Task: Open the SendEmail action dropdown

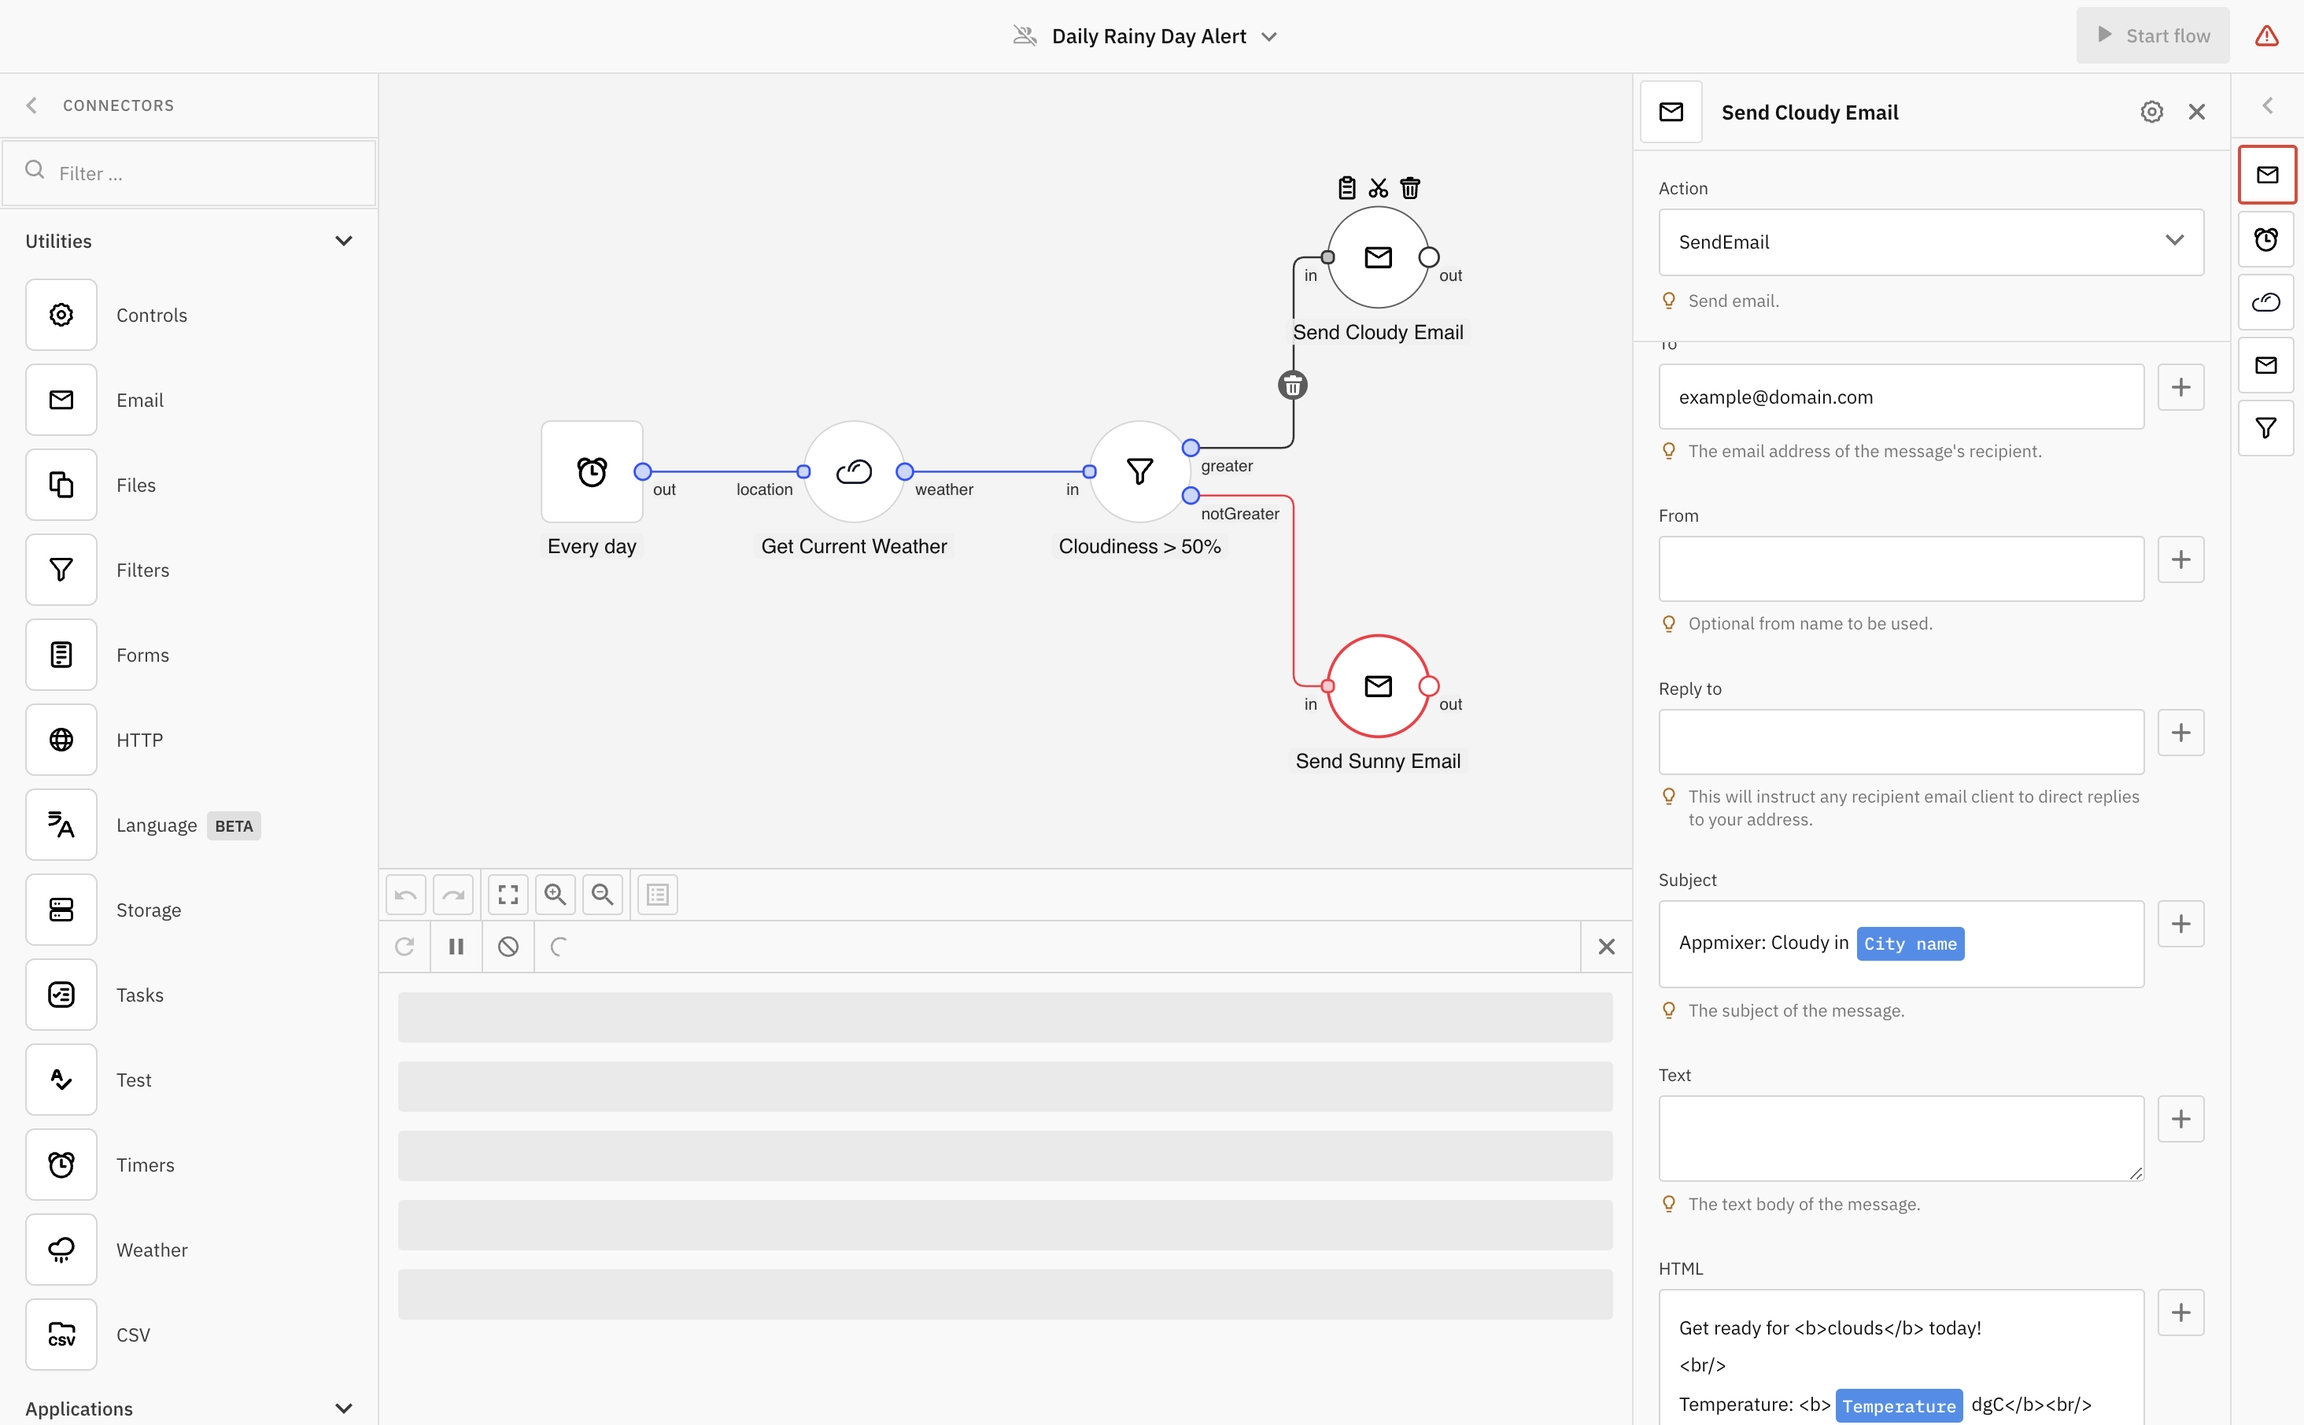Action: coord(1930,242)
